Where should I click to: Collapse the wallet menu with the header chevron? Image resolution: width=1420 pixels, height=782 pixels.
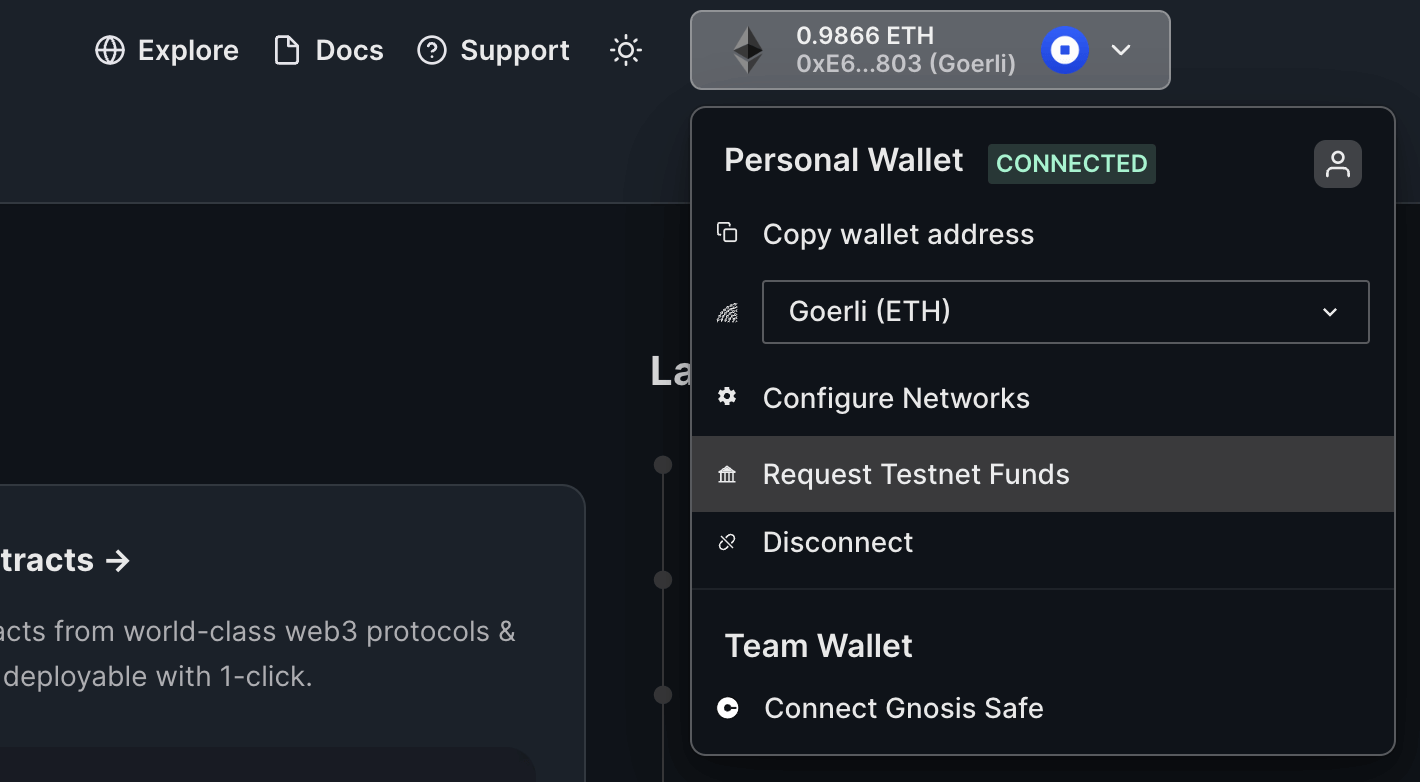[x=1122, y=48]
